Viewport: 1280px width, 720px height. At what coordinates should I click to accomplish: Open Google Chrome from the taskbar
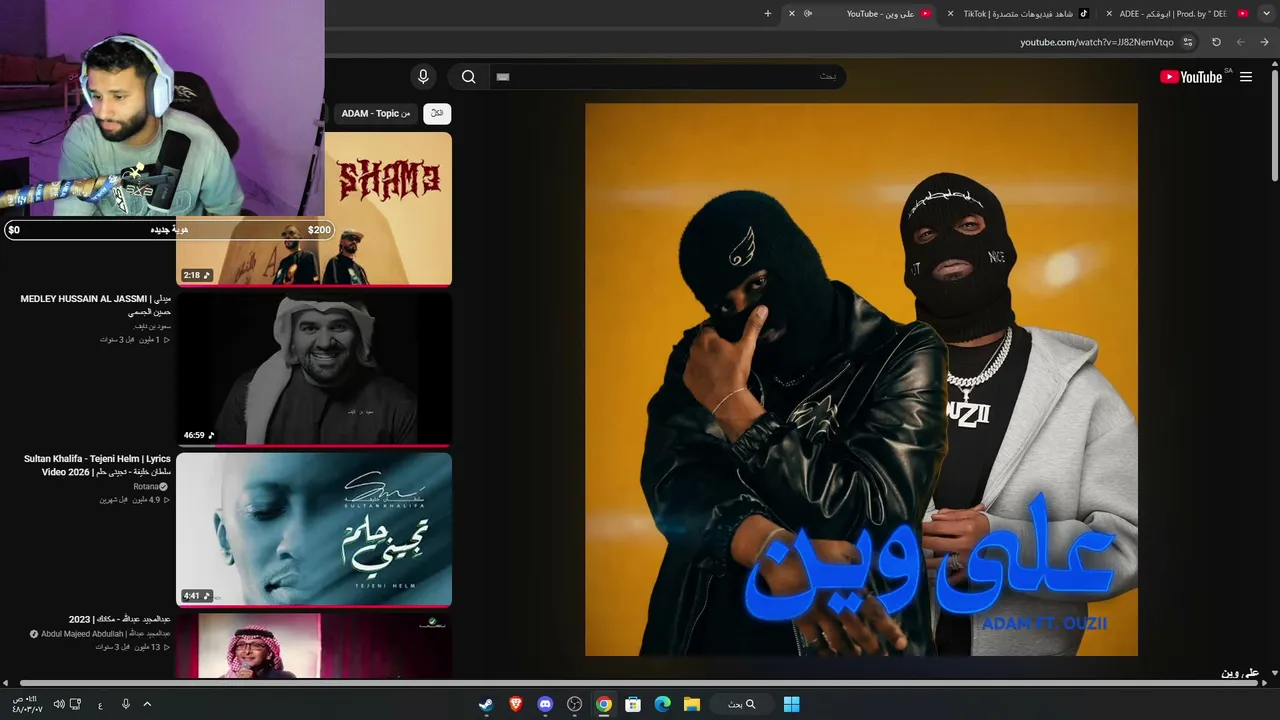[x=604, y=704]
